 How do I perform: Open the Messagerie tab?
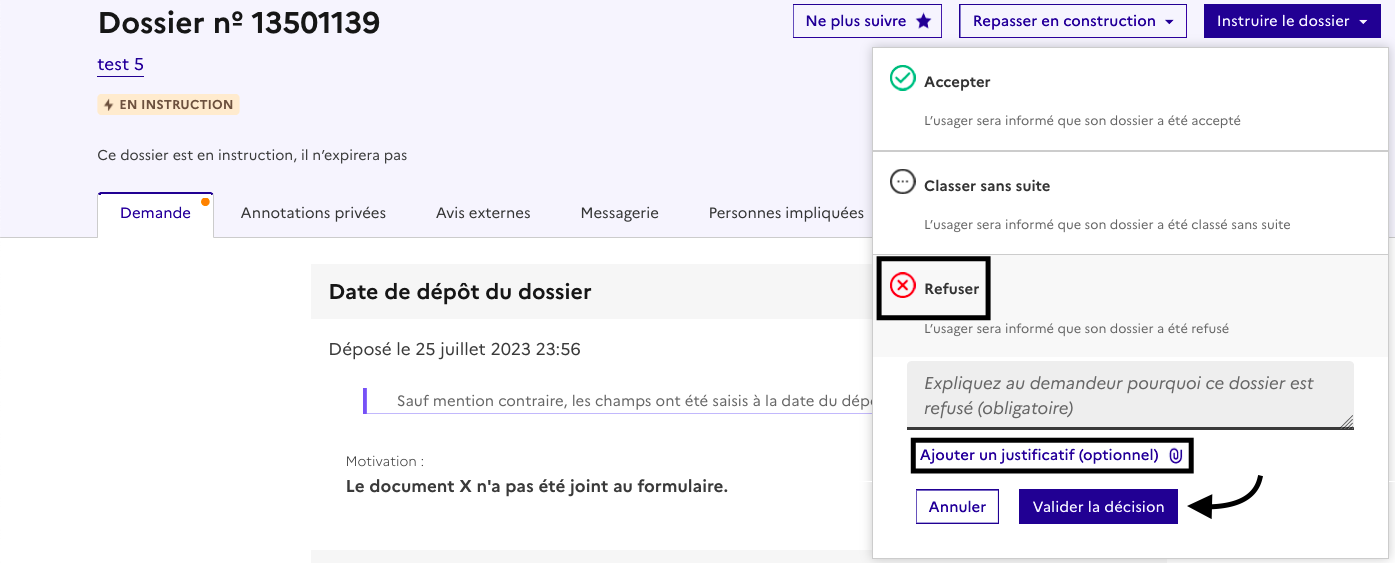pyautogui.click(x=619, y=213)
